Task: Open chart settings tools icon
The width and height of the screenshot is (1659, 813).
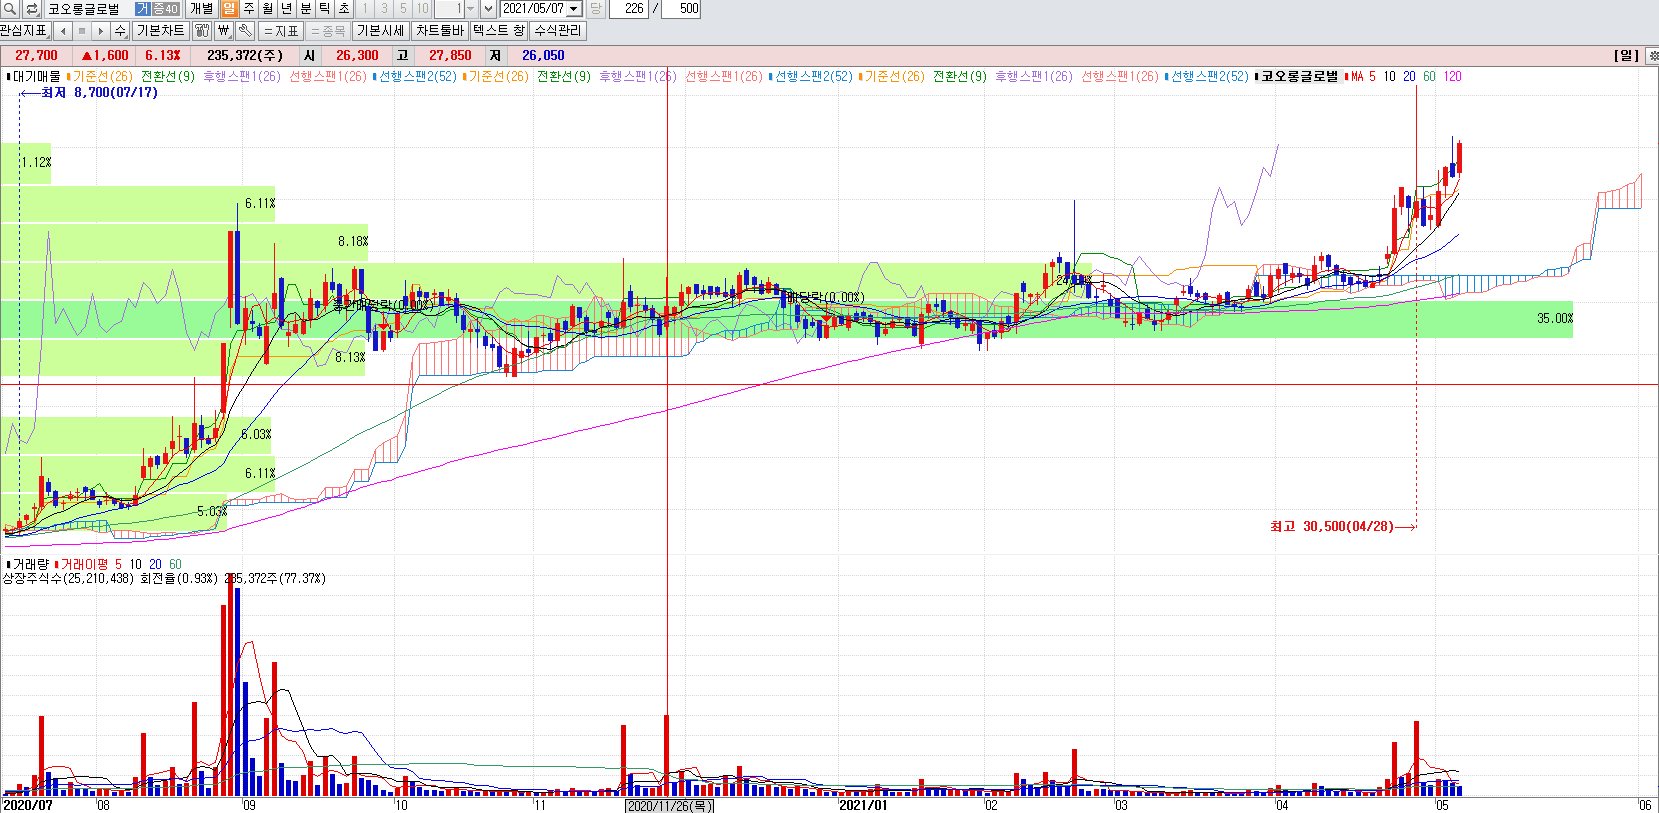Action: click(201, 31)
